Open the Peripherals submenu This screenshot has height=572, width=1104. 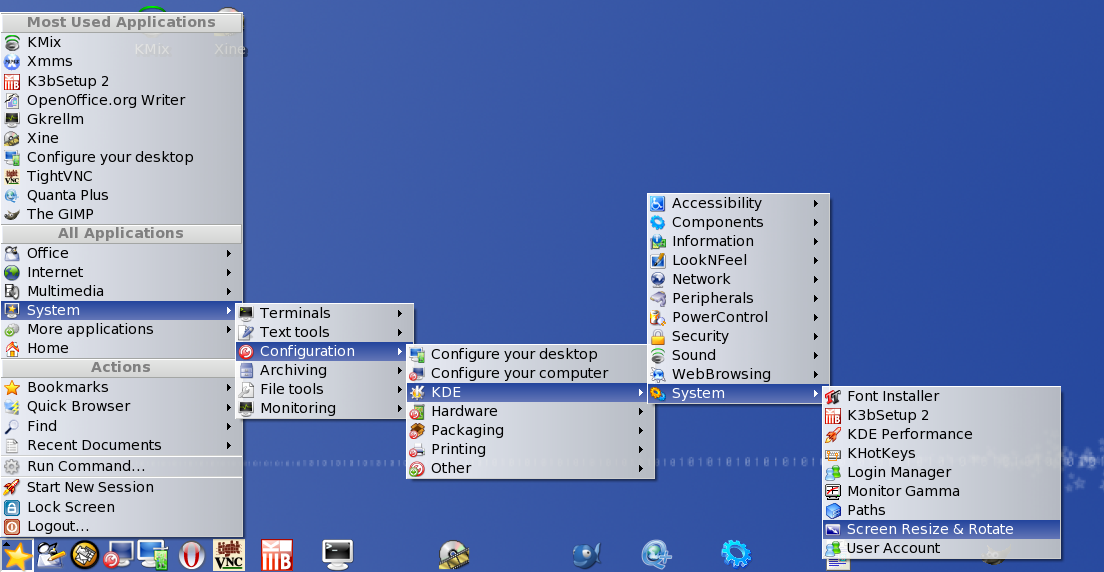(738, 298)
